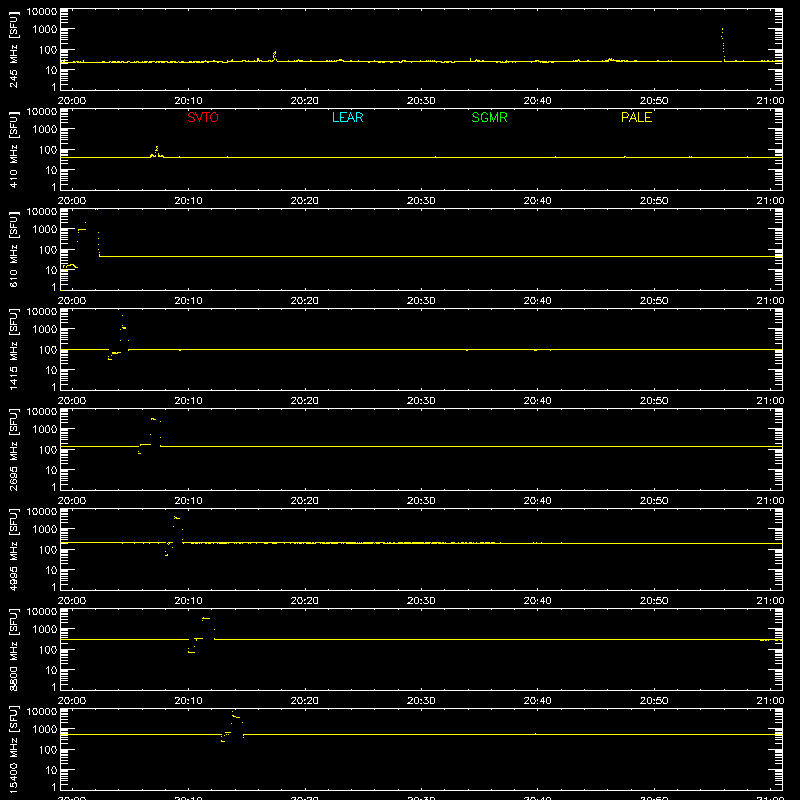Click 20:50 label under the 2695 MHz plot
This screenshot has height=800, width=800.
tap(654, 501)
